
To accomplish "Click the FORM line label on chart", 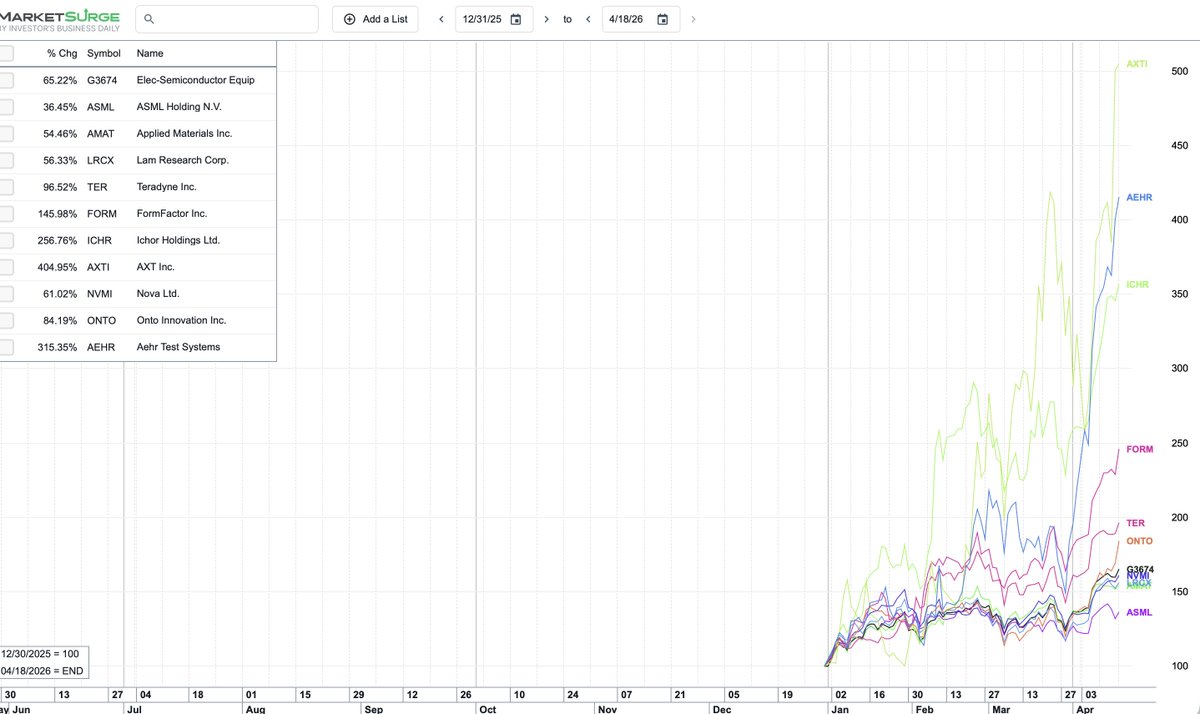I will point(1139,450).
